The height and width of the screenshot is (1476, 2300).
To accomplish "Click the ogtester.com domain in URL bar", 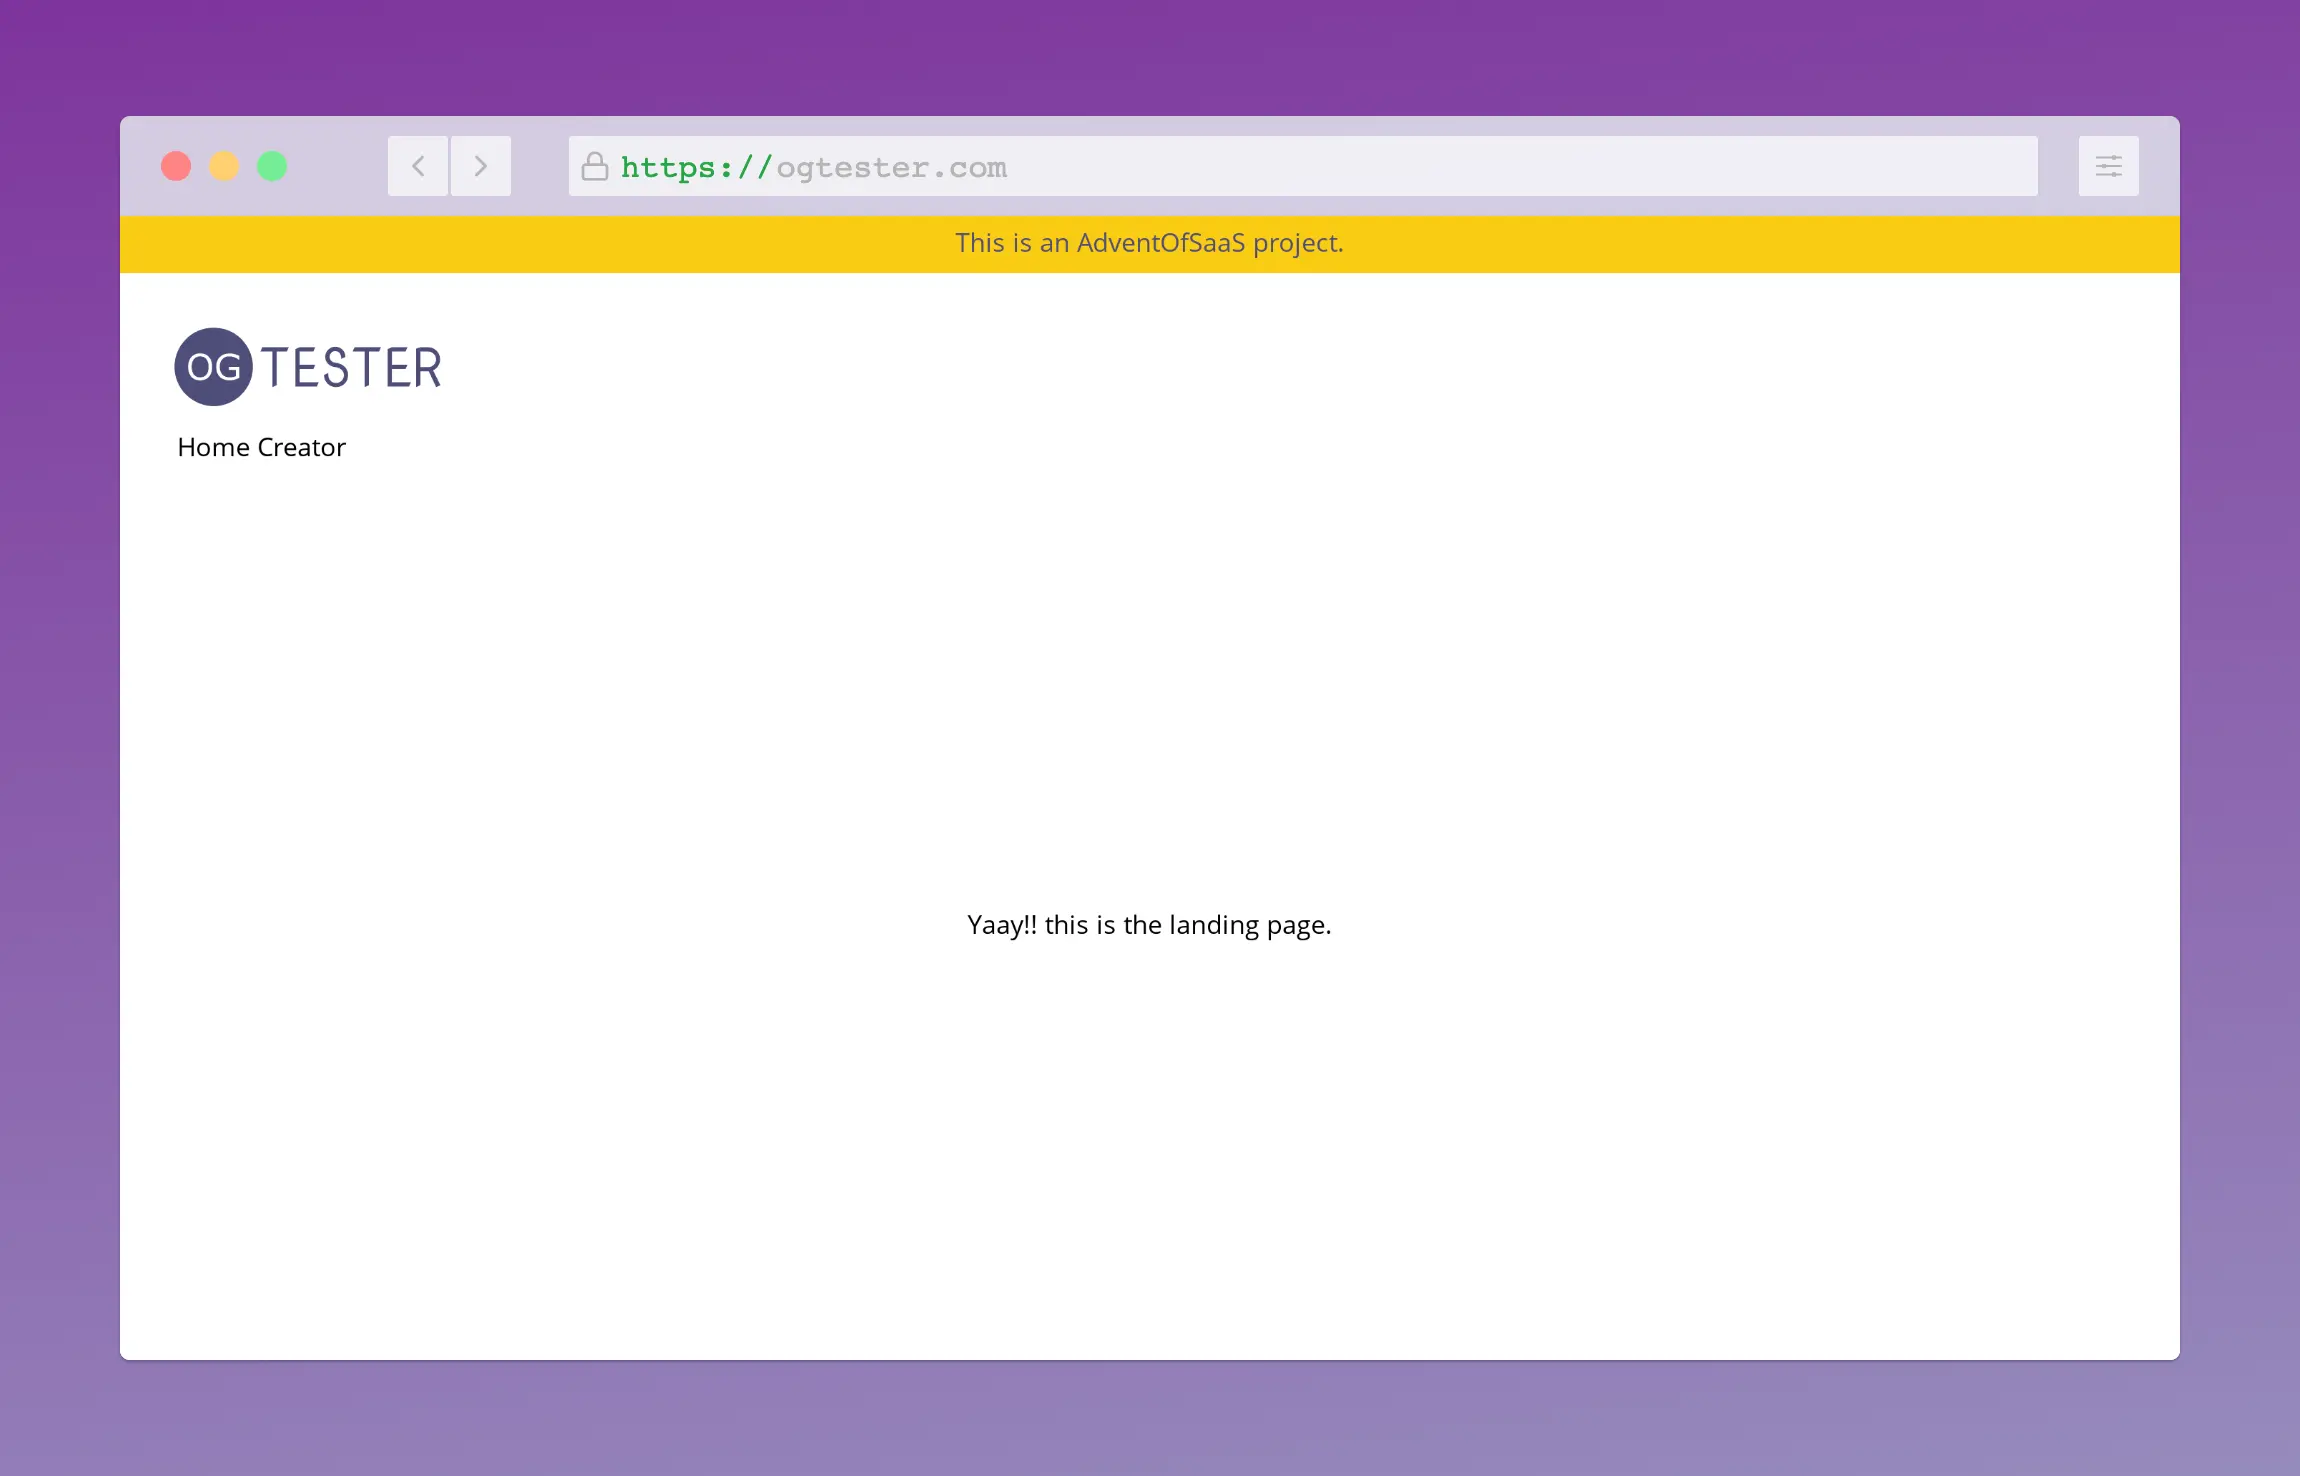I will 891,167.
